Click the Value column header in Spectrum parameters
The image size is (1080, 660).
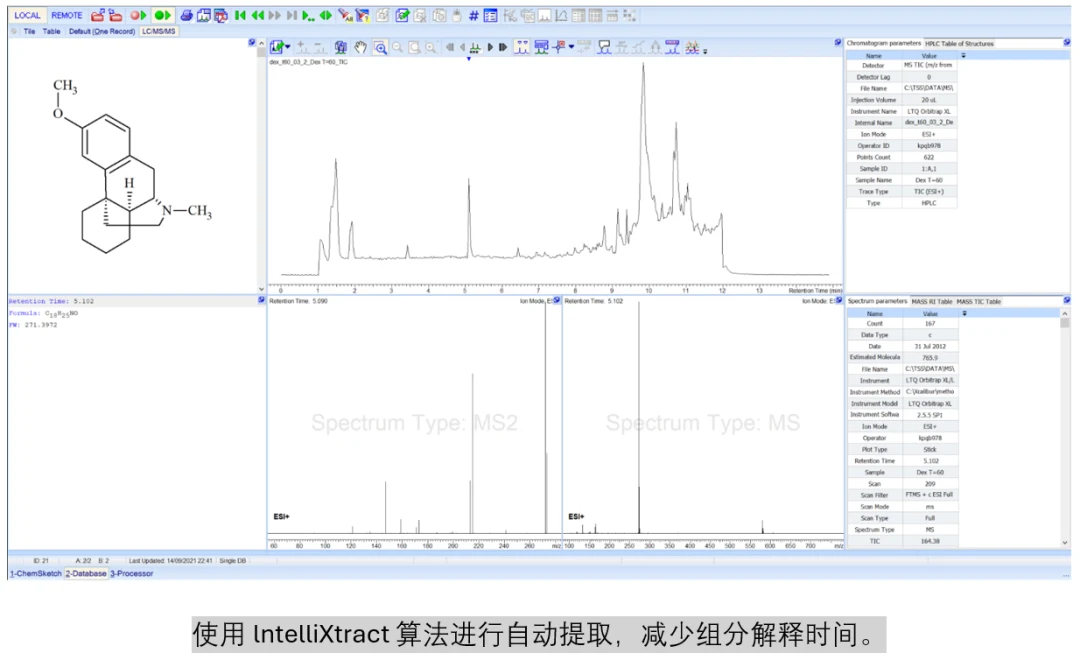pyautogui.click(x=930, y=313)
